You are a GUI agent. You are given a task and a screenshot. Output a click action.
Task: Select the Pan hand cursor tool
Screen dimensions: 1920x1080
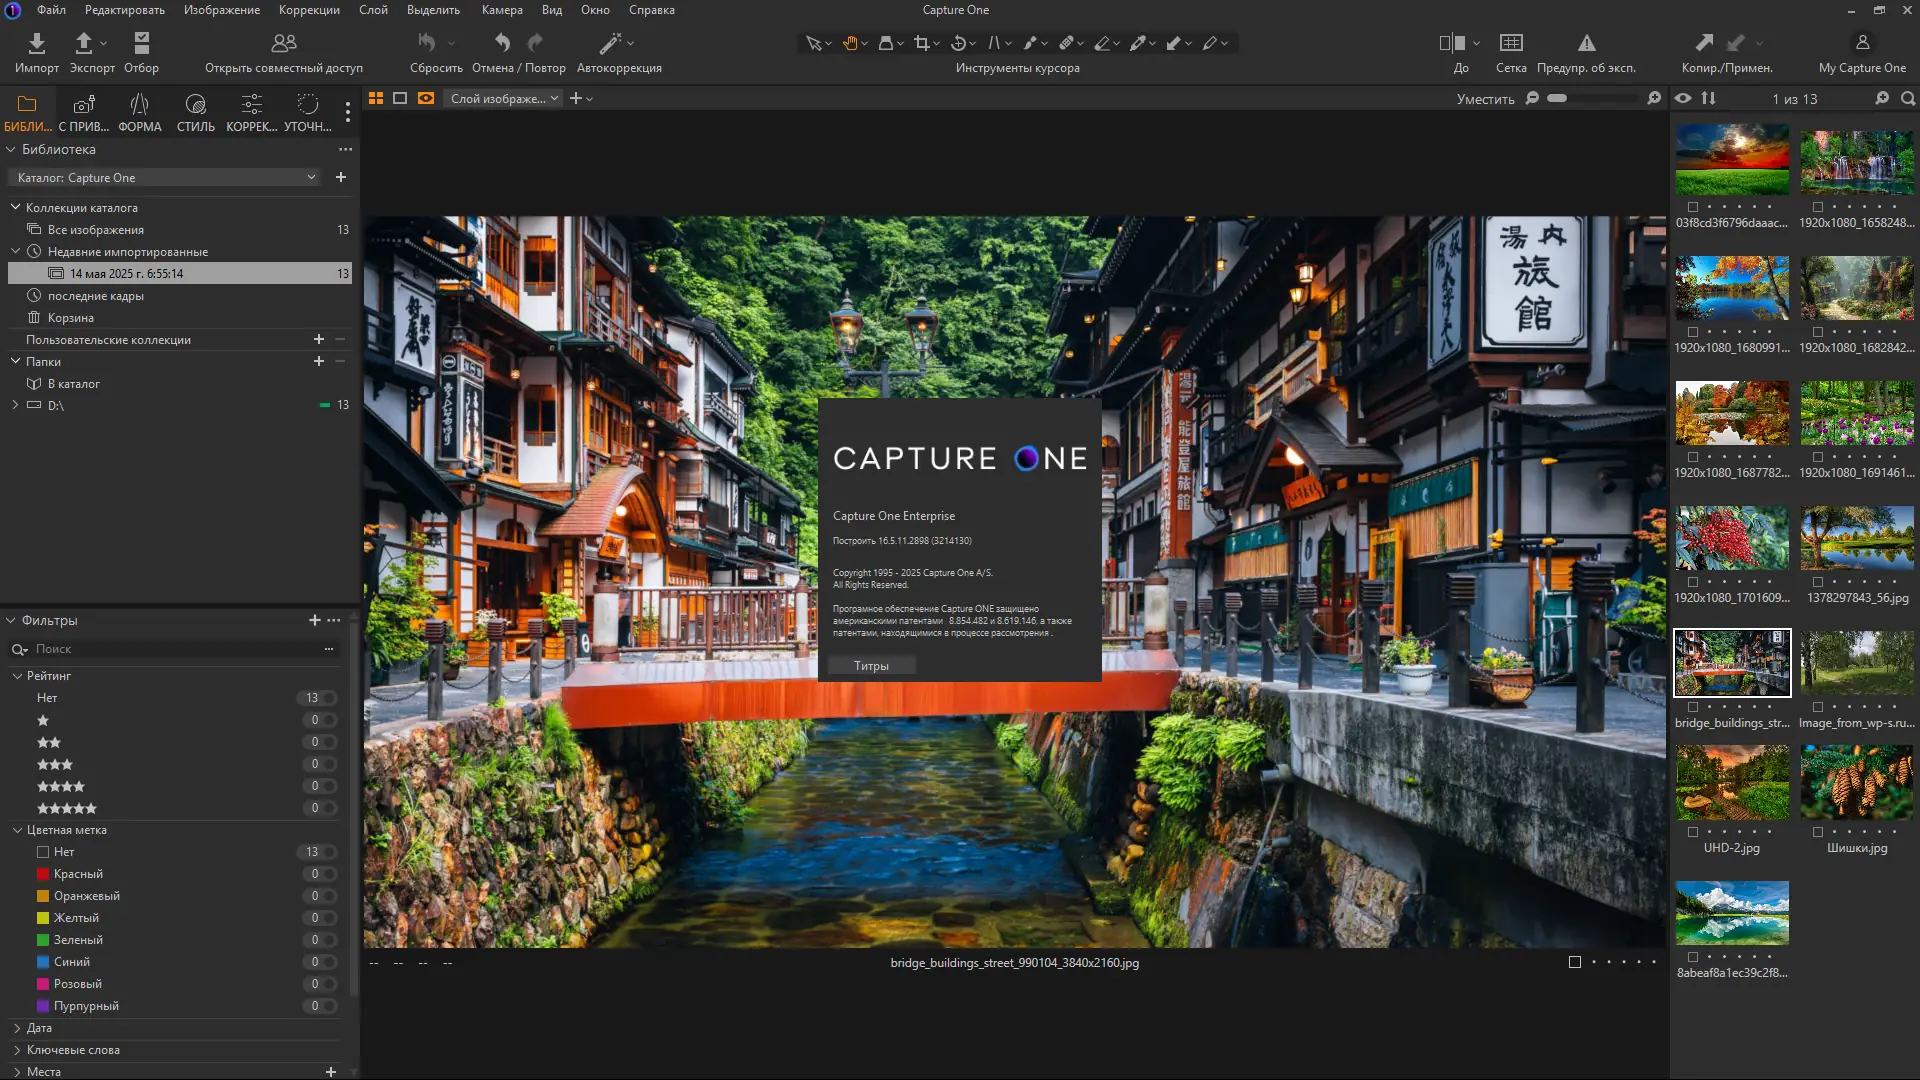coord(850,43)
